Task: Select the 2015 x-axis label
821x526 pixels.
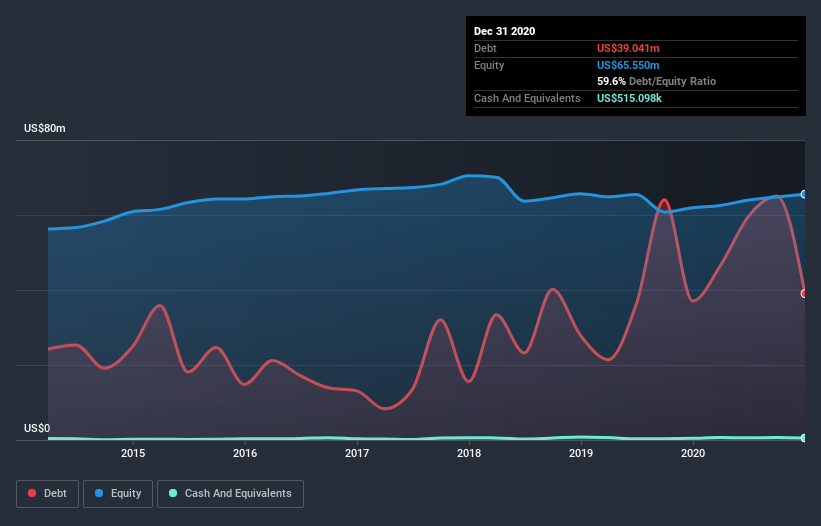Action: point(133,453)
